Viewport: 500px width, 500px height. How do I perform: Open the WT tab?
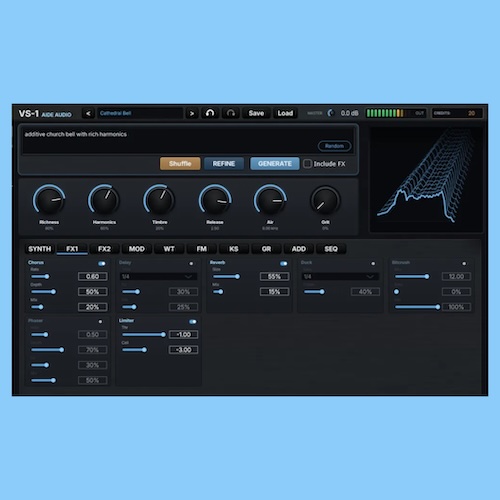(169, 249)
